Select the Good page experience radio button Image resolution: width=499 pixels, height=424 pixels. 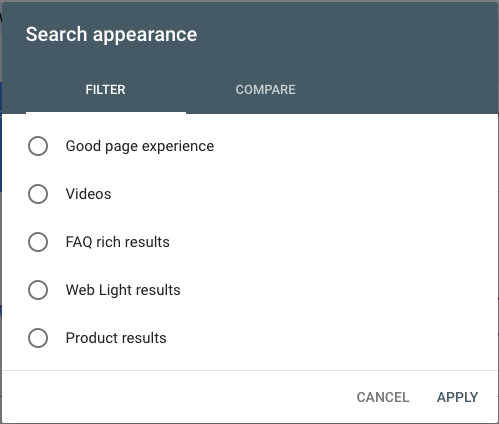(x=38, y=146)
